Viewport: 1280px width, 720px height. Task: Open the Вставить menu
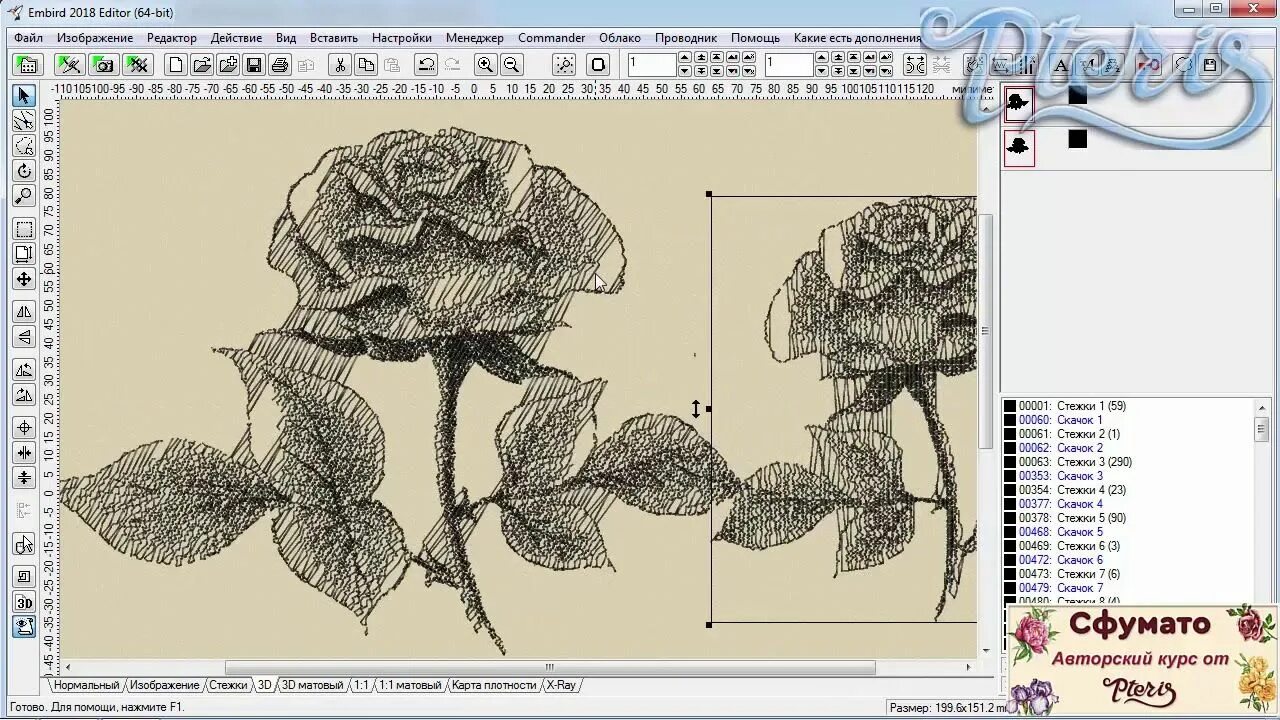click(x=334, y=38)
